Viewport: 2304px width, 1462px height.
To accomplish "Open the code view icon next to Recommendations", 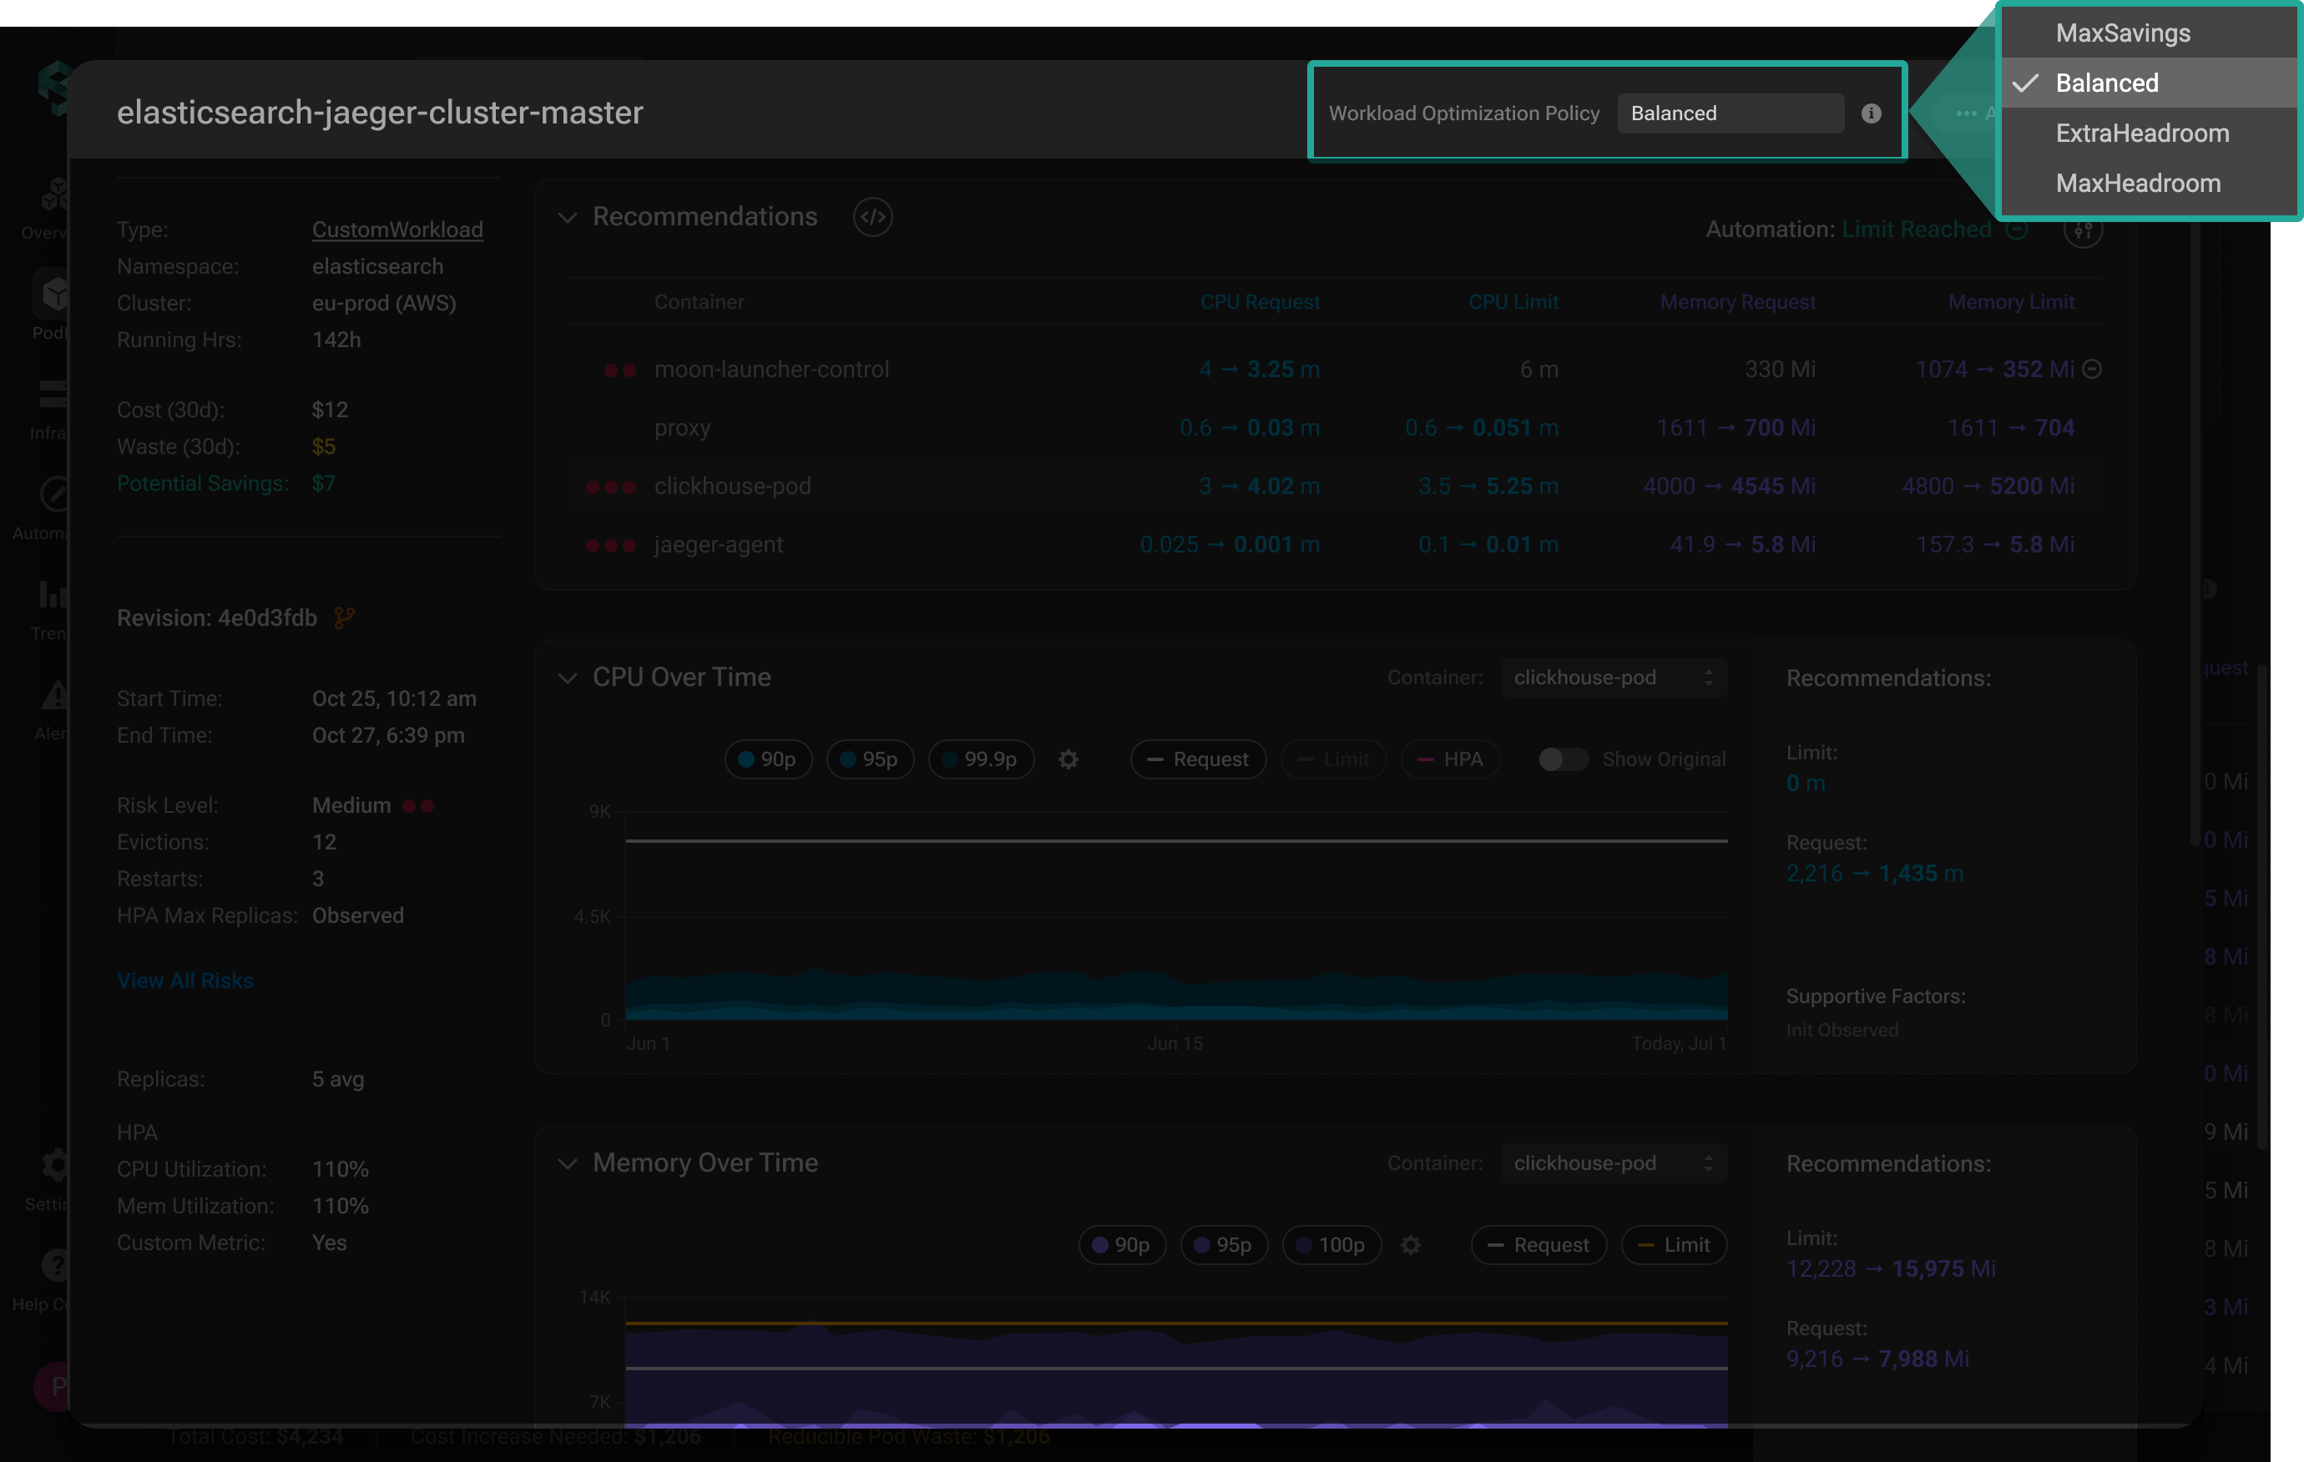I will coord(873,217).
